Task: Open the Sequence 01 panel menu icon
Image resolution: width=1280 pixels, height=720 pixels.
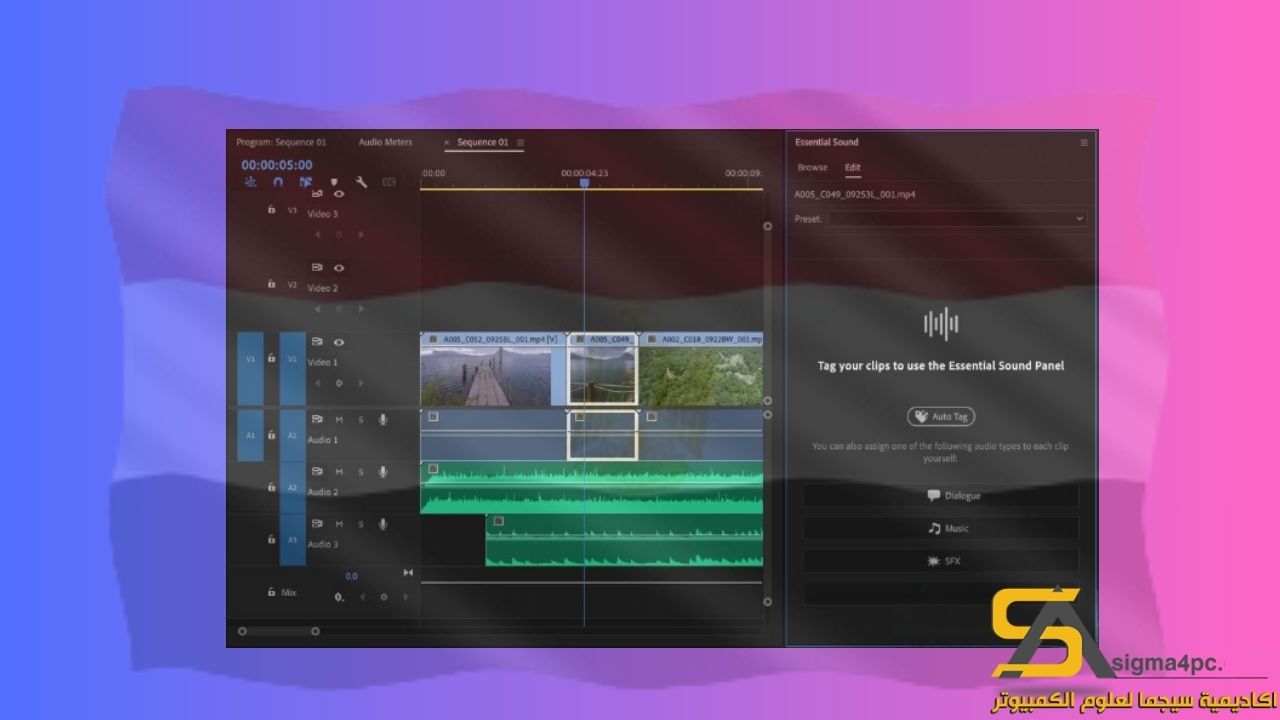Action: (520, 143)
